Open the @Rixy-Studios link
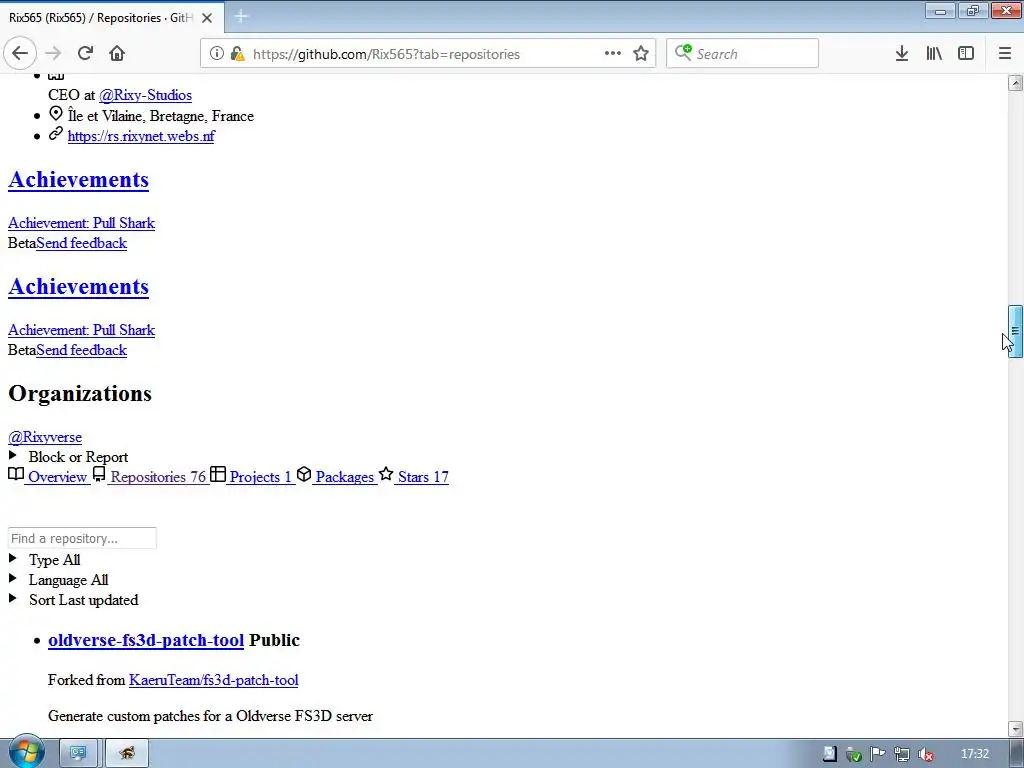Viewport: 1024px width, 768px height. 145,95
